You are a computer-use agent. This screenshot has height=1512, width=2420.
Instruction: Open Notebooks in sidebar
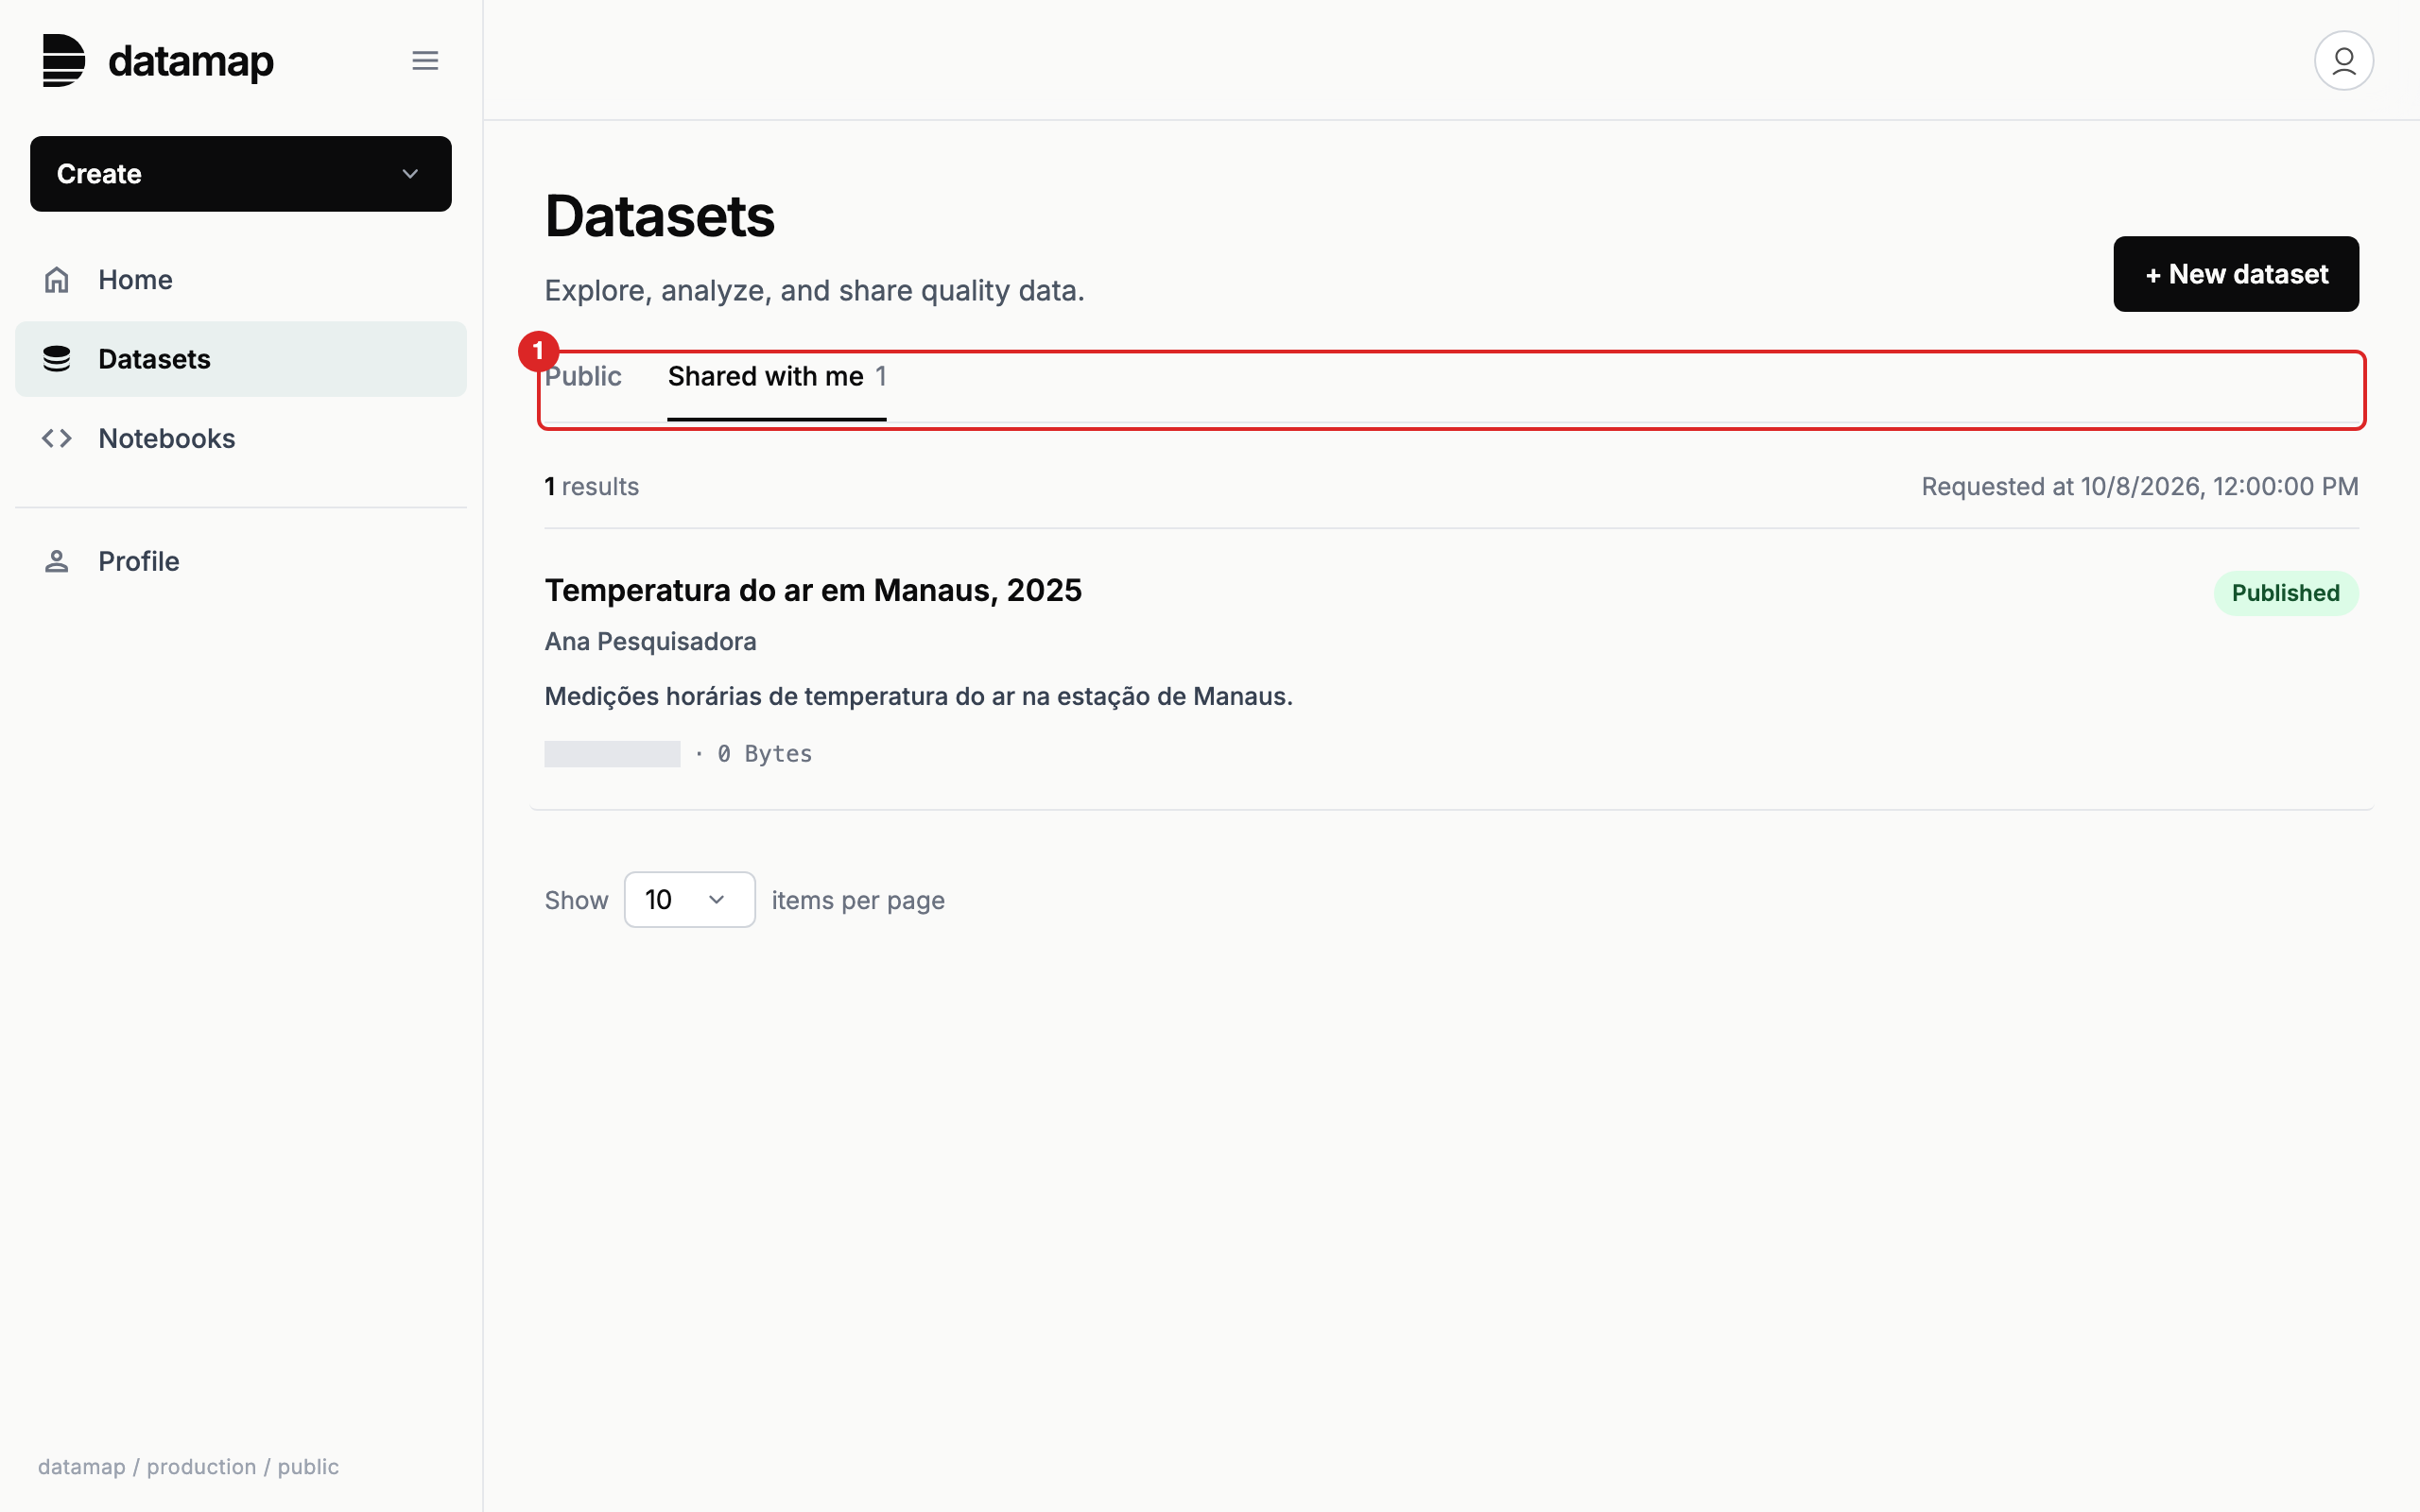click(241, 438)
